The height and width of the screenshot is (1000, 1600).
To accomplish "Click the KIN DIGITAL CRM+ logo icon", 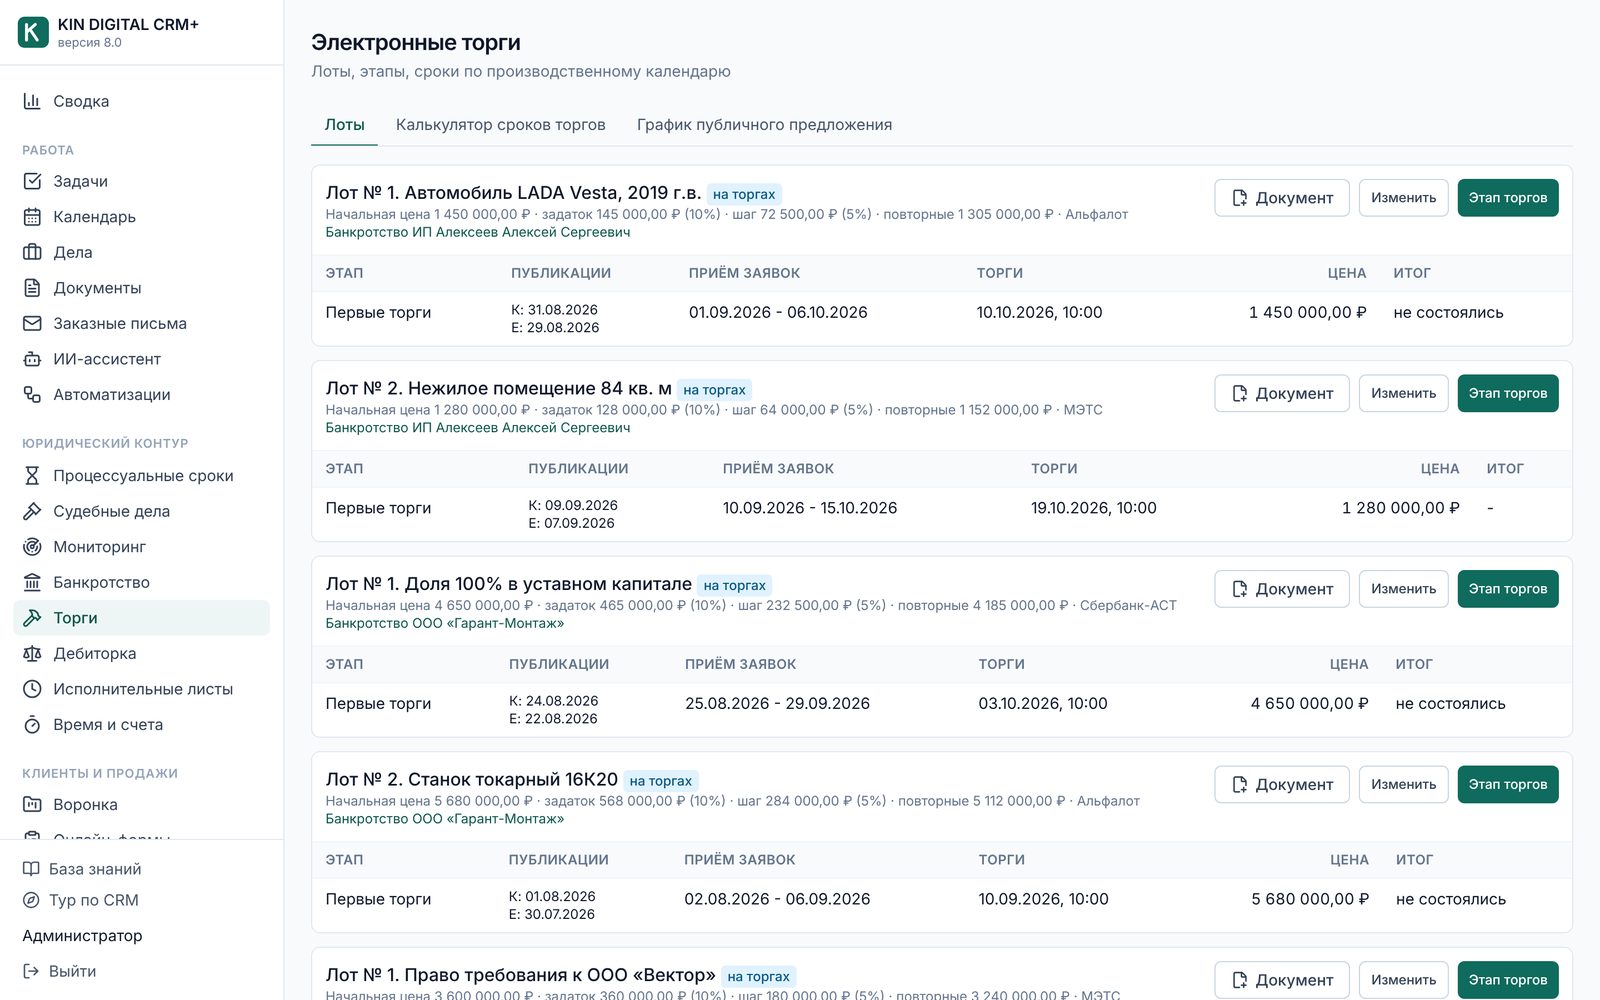I will click(33, 32).
